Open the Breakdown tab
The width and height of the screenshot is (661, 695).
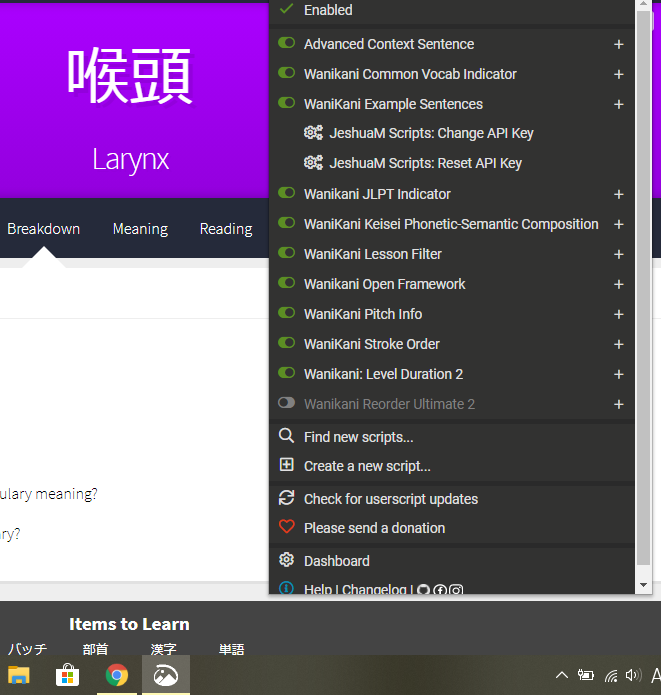[43, 229]
